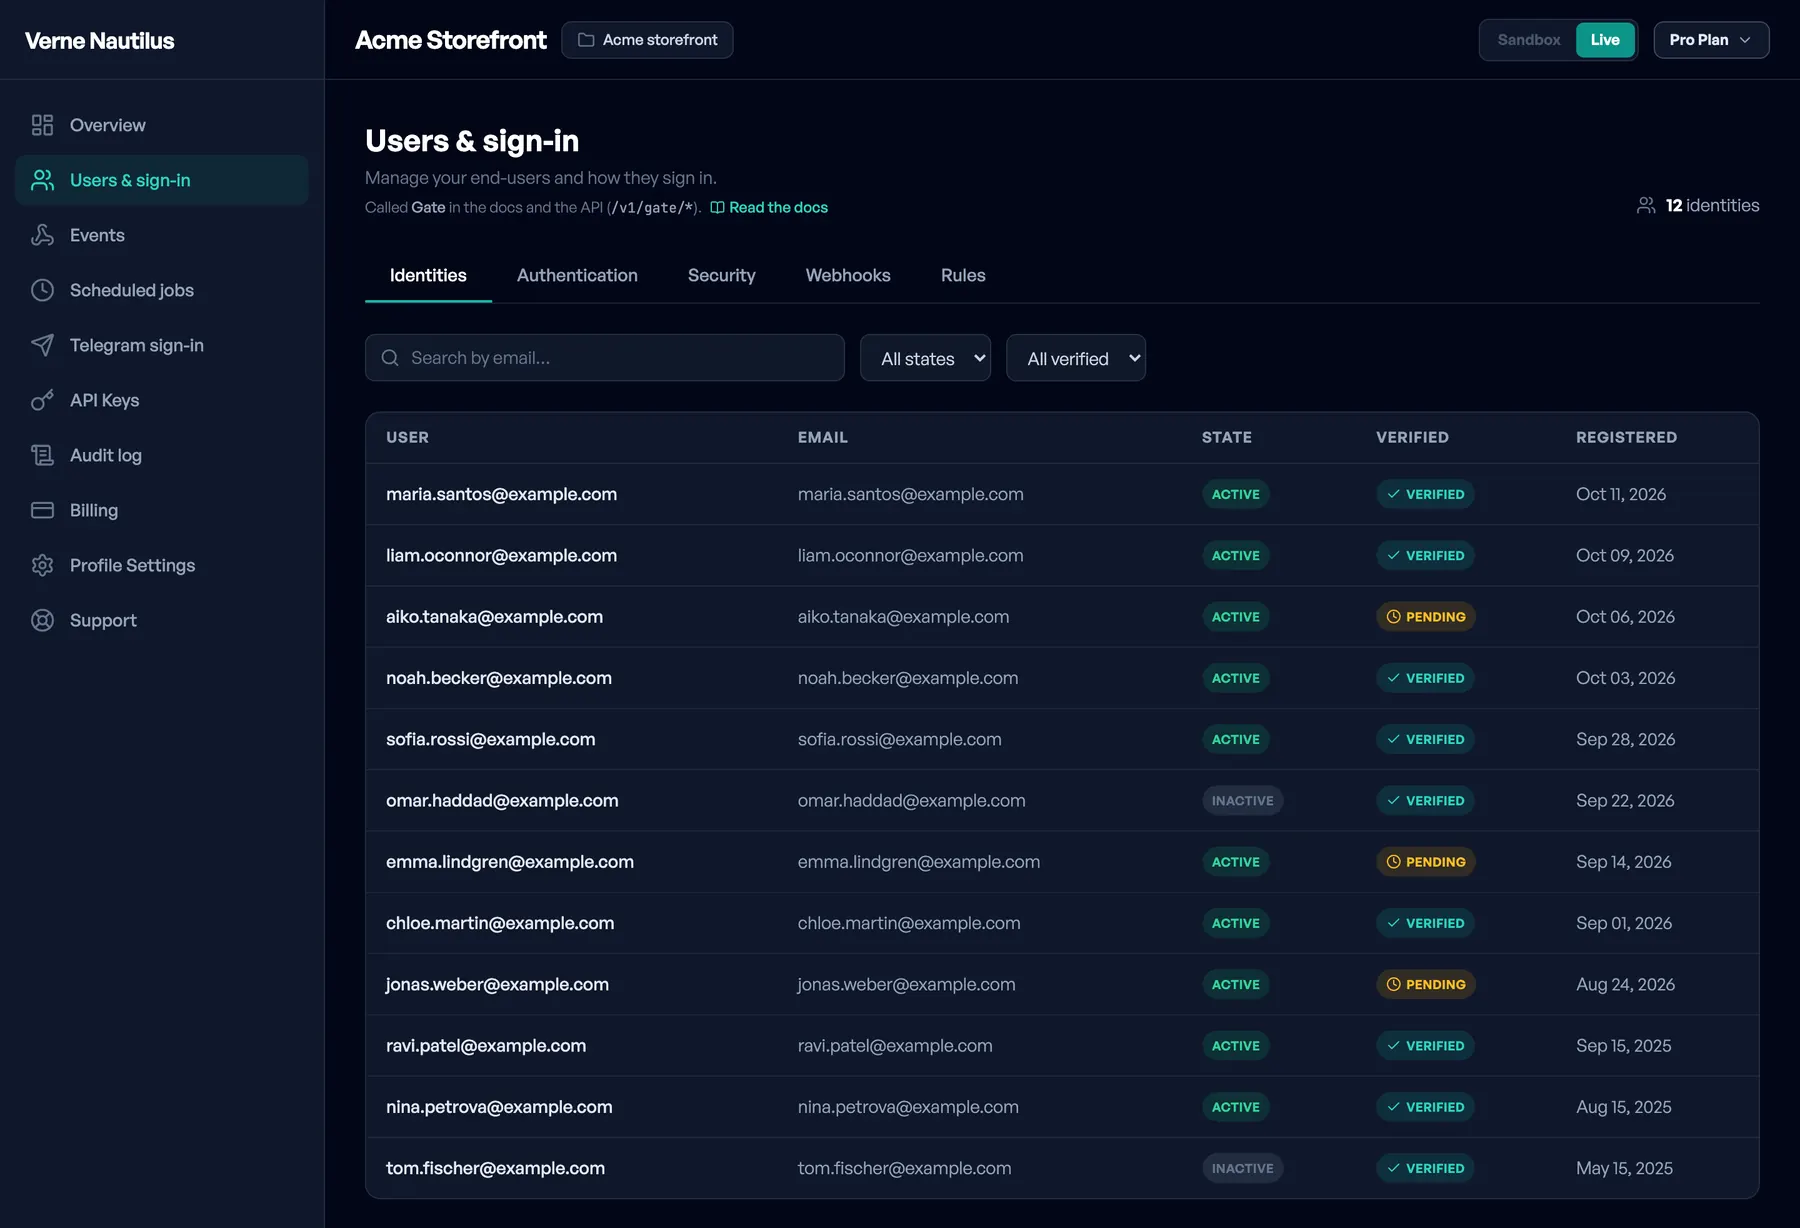Click ravi.patel's Sep 15, 2025 date
Viewport: 1800px width, 1228px height.
point(1623,1046)
